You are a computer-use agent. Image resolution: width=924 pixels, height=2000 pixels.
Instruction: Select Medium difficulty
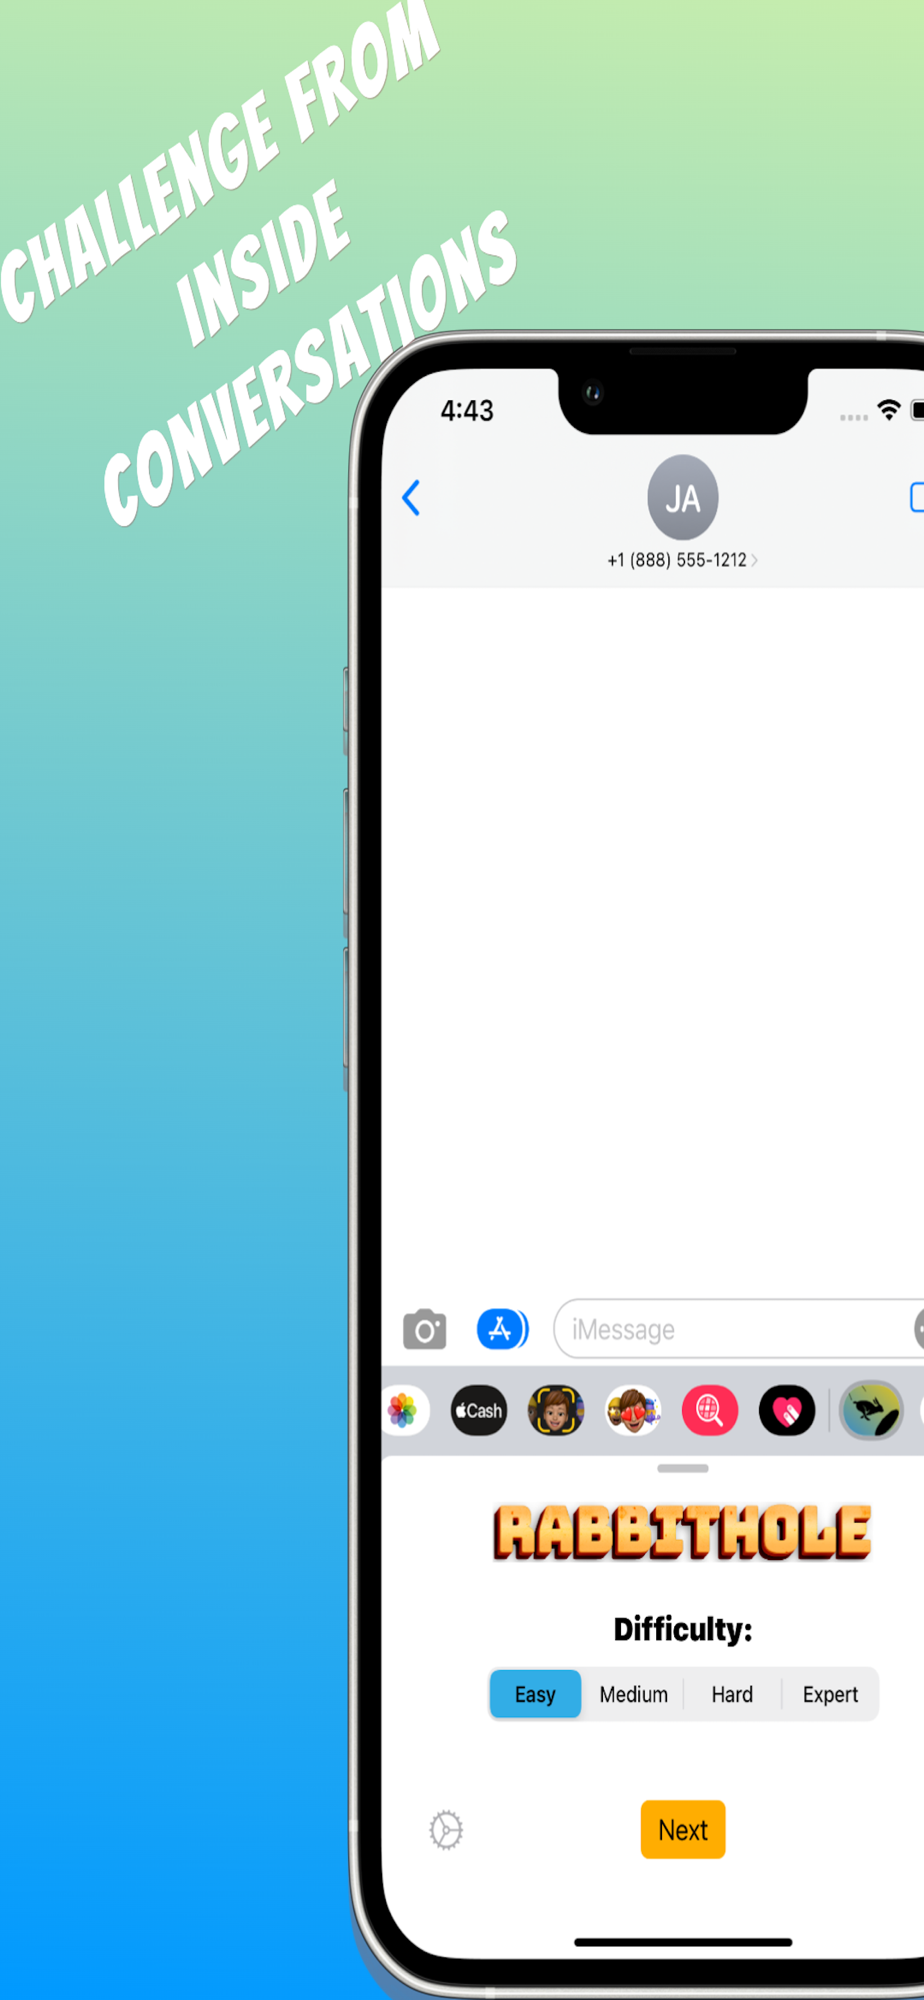[634, 1694]
